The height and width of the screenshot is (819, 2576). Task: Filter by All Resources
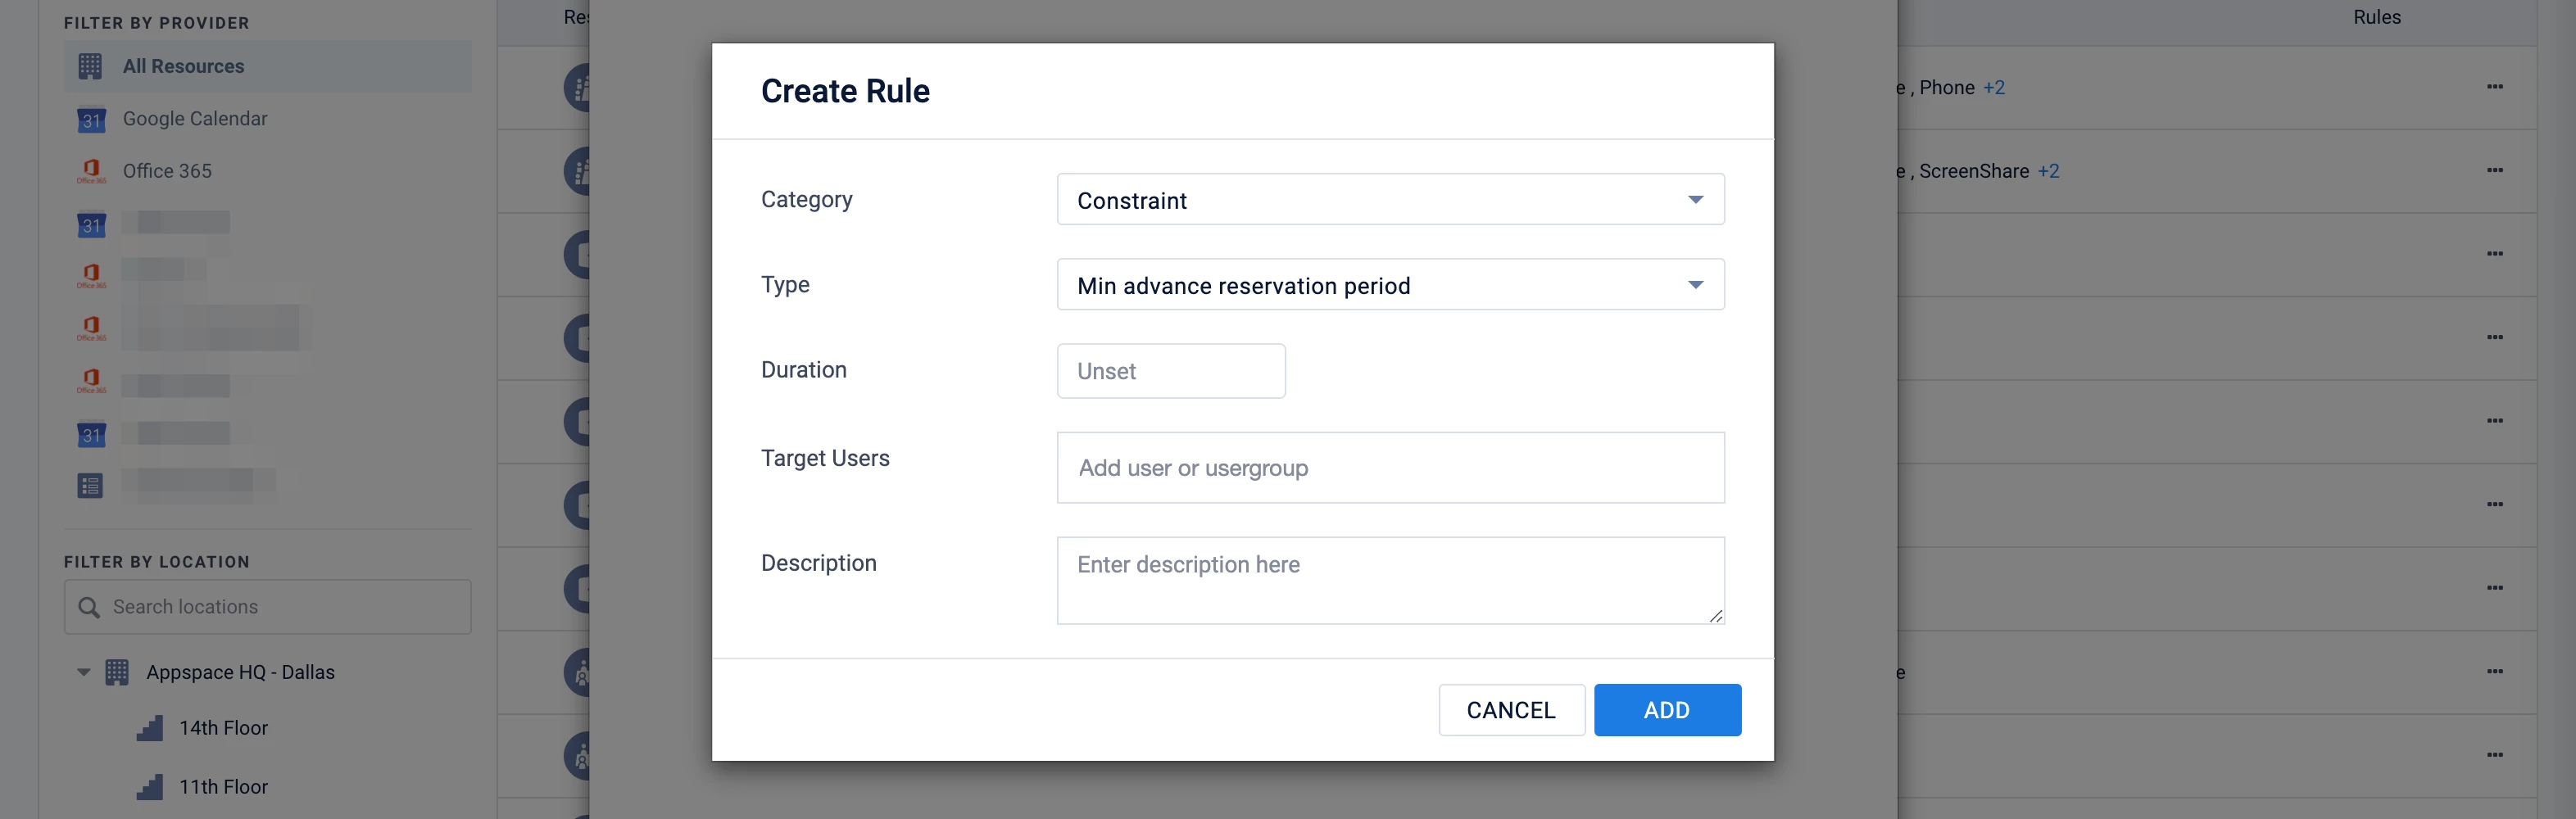(x=183, y=66)
